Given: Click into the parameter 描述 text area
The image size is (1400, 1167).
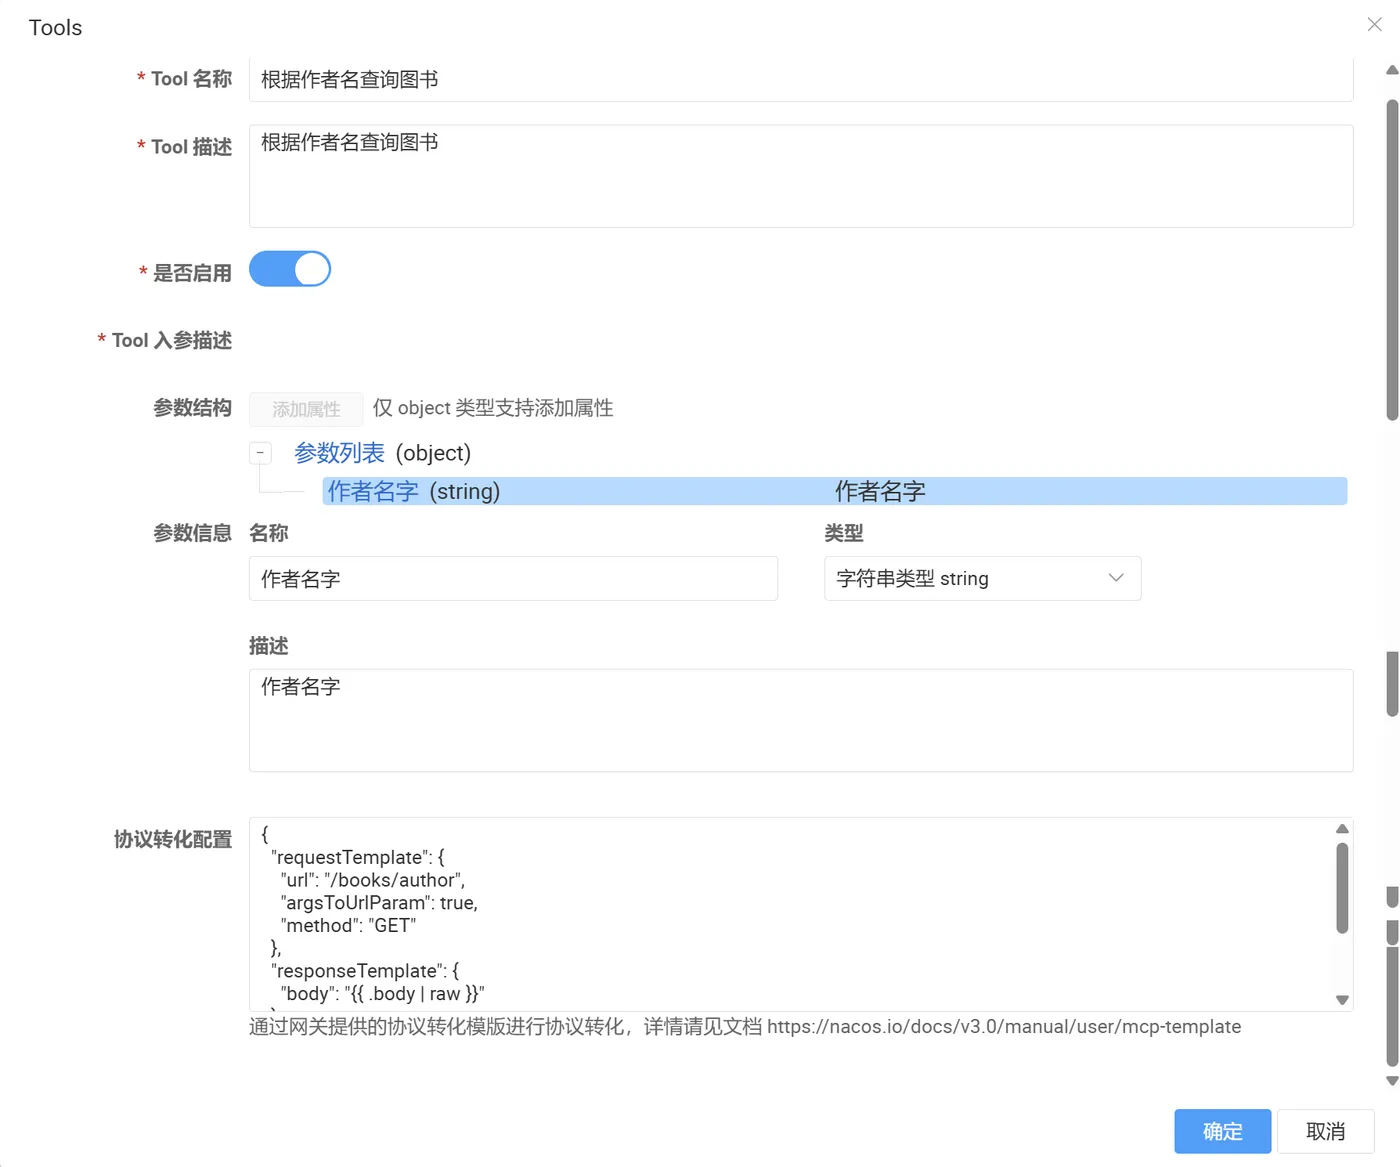Looking at the screenshot, I should point(801,720).
